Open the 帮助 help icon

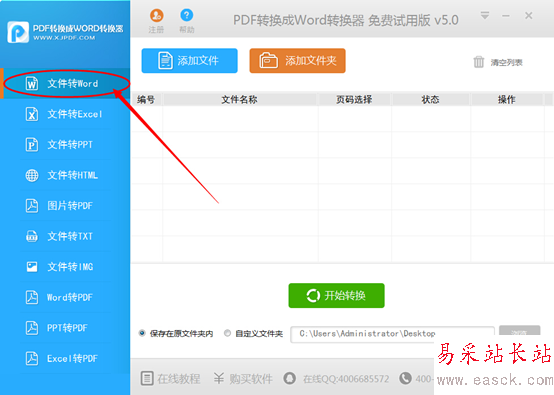point(187,15)
